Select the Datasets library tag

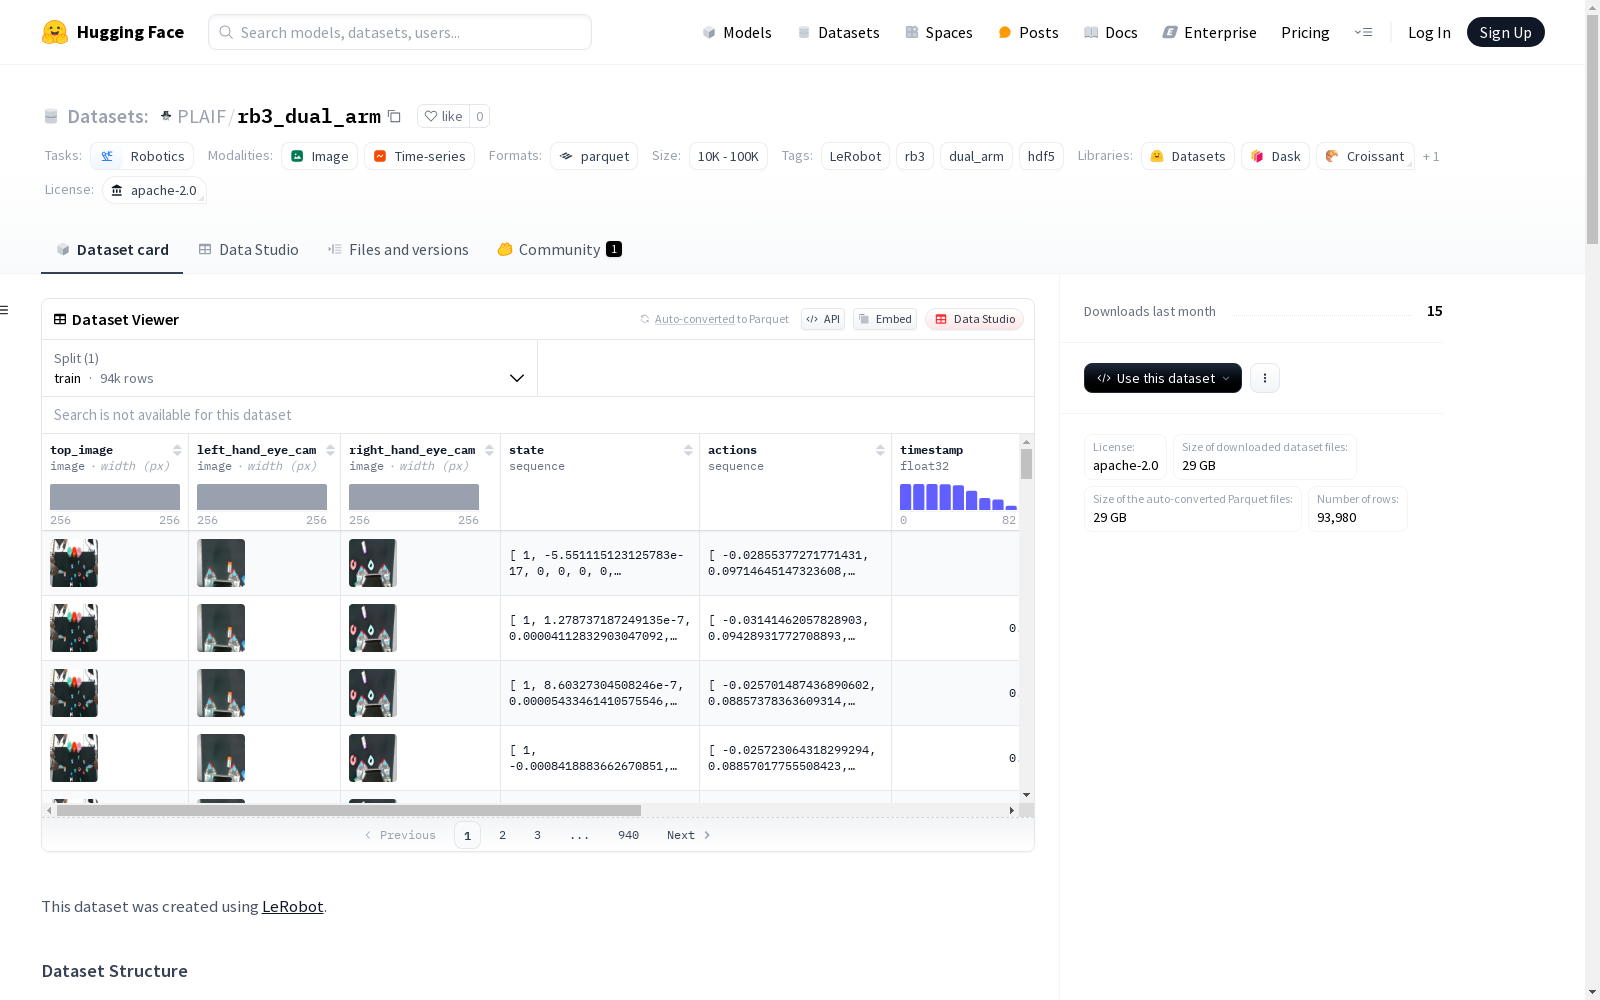(x=1188, y=156)
